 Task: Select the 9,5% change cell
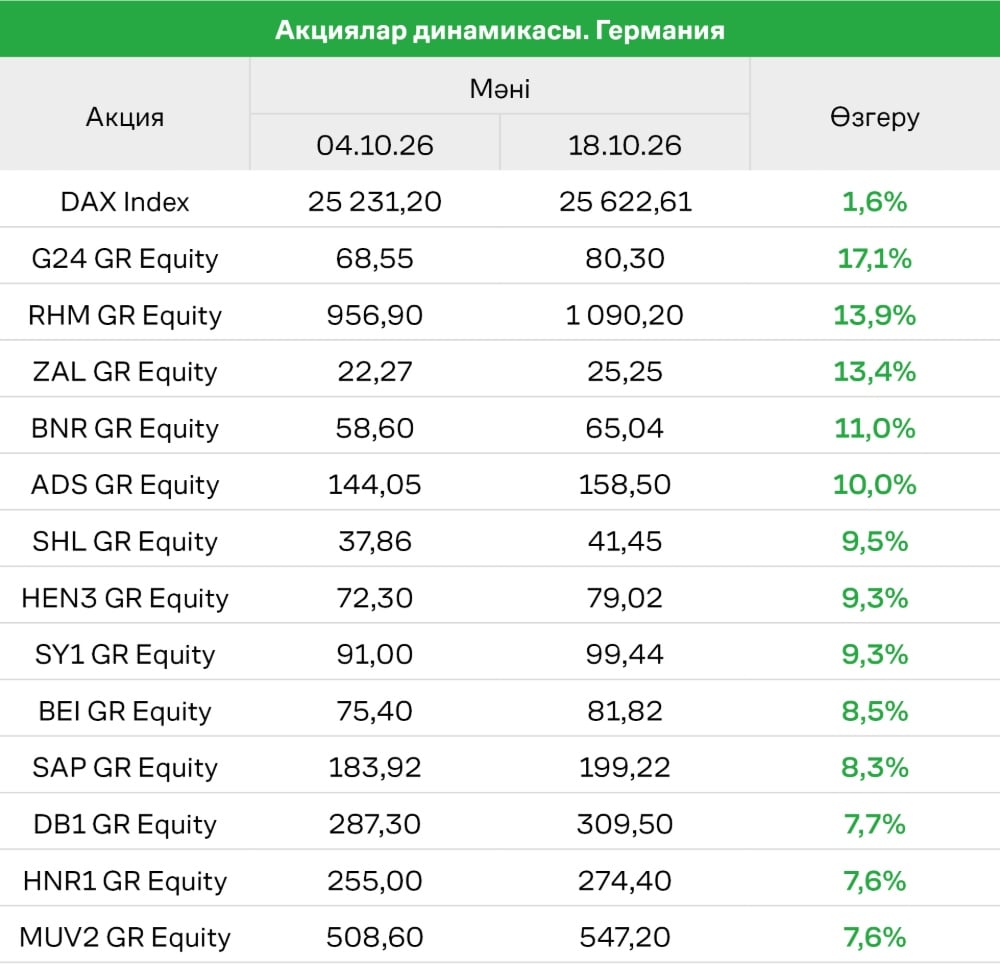click(x=875, y=542)
